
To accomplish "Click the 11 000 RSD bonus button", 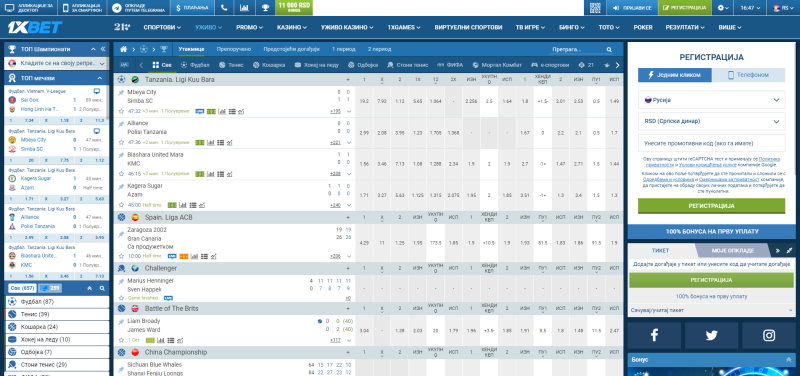I will tap(294, 8).
